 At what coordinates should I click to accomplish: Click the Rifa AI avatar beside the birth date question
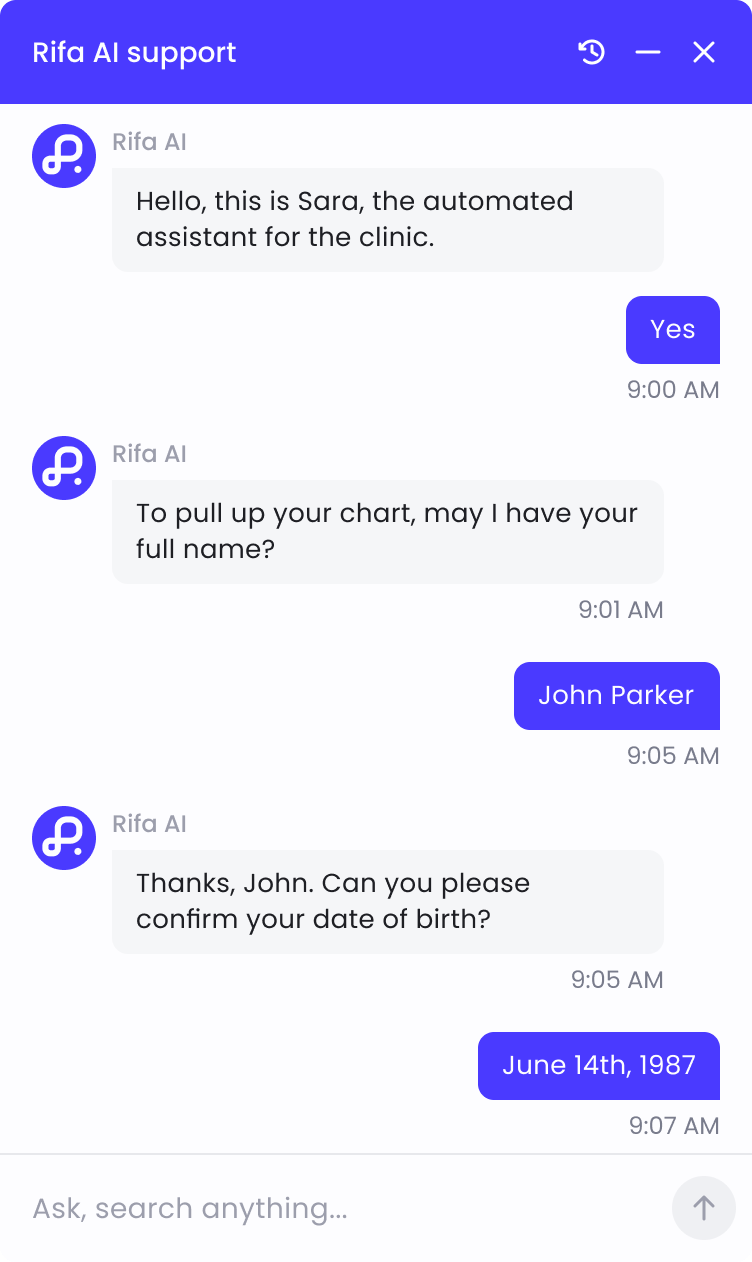point(63,838)
